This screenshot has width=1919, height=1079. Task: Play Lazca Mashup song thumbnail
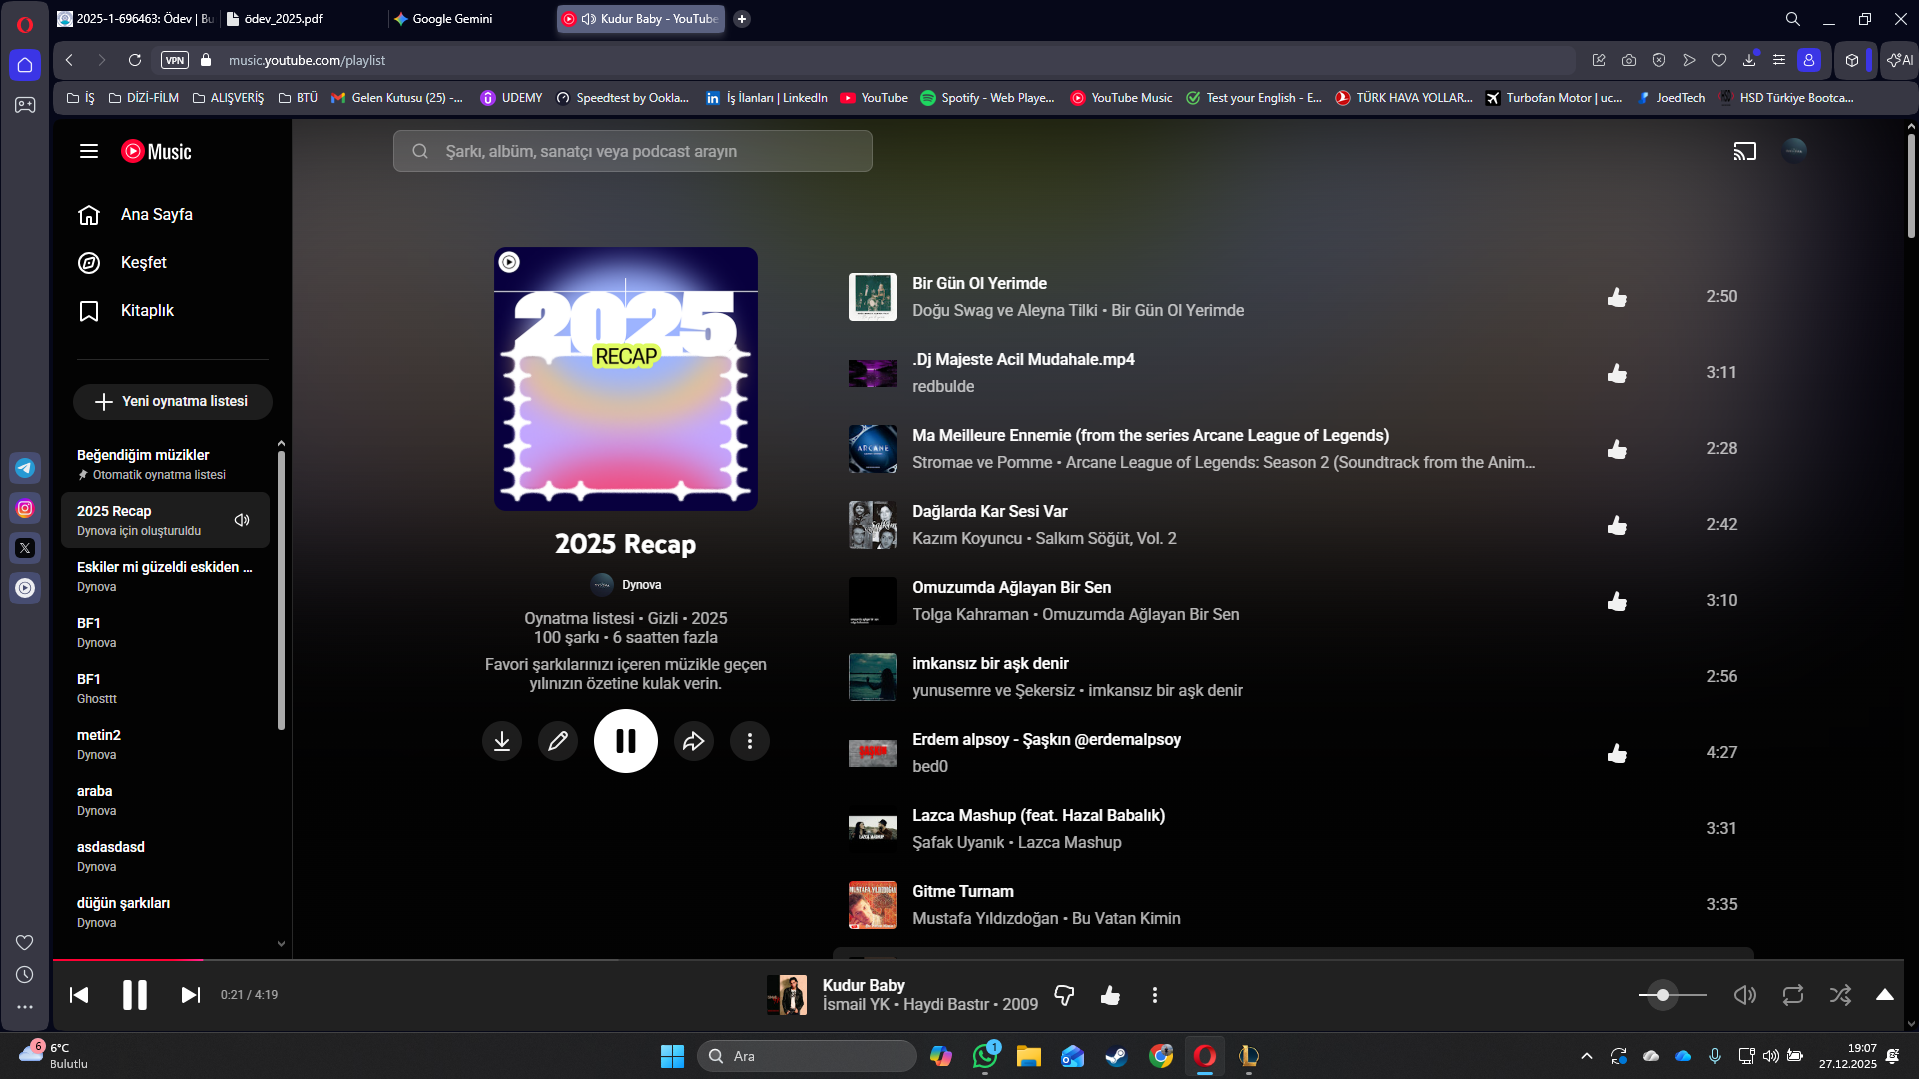pyautogui.click(x=872, y=829)
